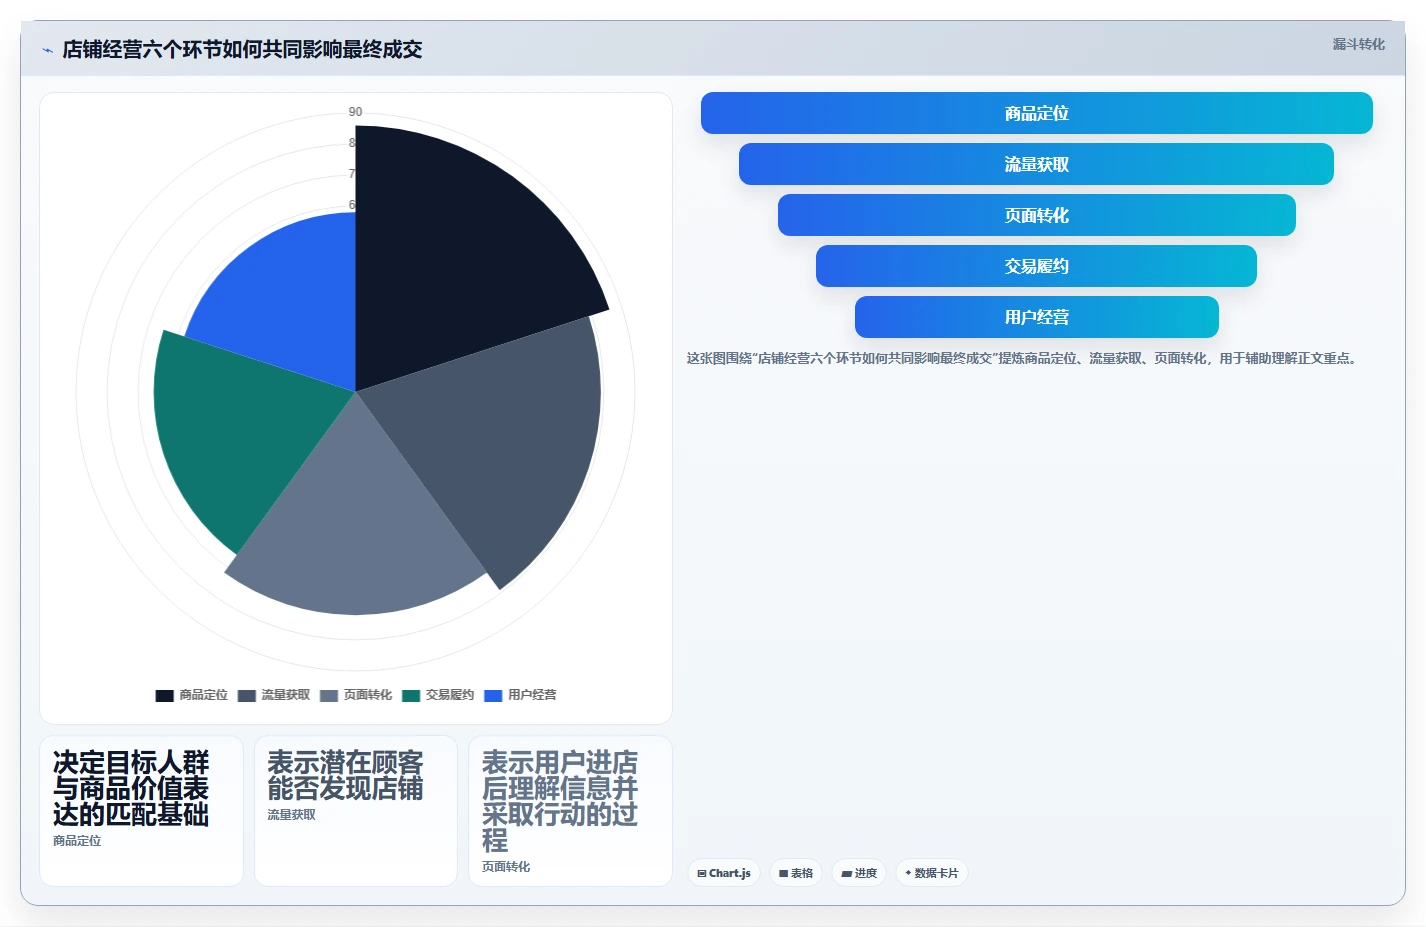The image size is (1426, 927).
Task: Open the 表示用户进店后理解信息并采取行动的过程 card
Action: (x=570, y=811)
